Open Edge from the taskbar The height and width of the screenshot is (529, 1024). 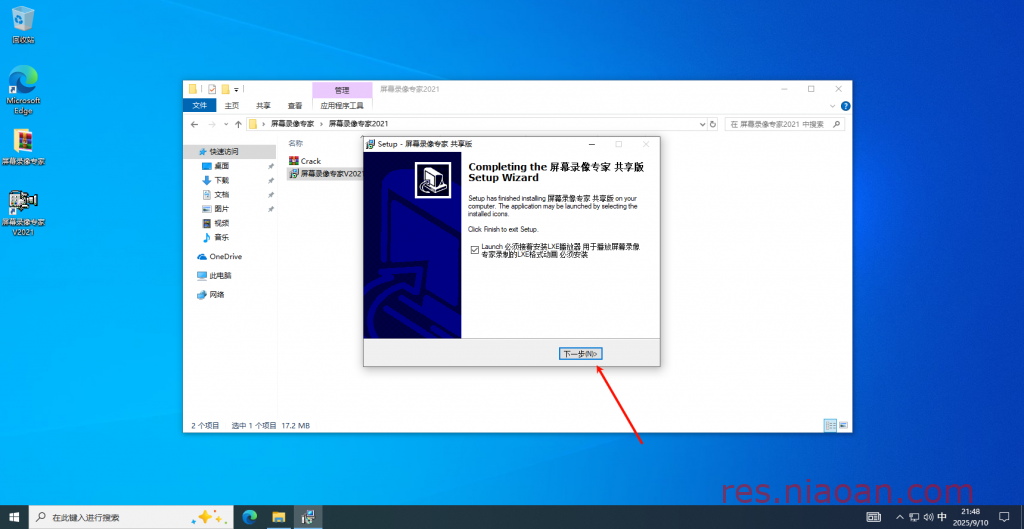pos(249,517)
